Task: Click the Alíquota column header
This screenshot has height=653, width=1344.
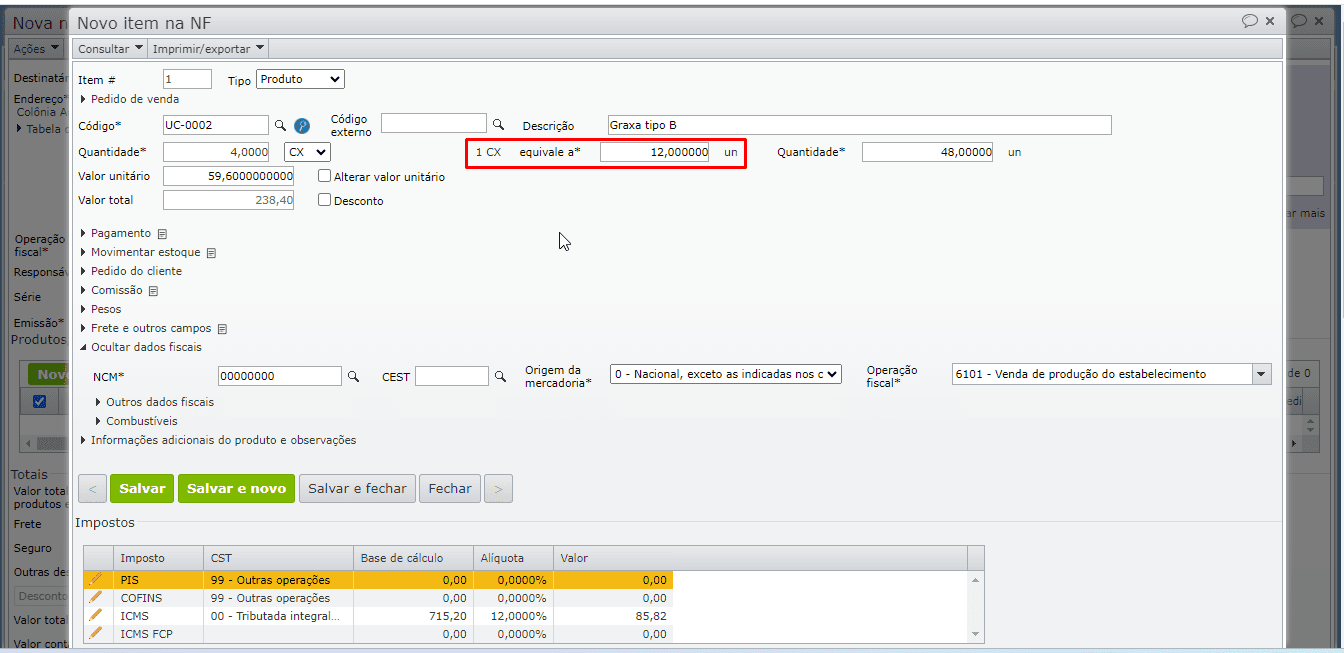Action: pos(513,558)
